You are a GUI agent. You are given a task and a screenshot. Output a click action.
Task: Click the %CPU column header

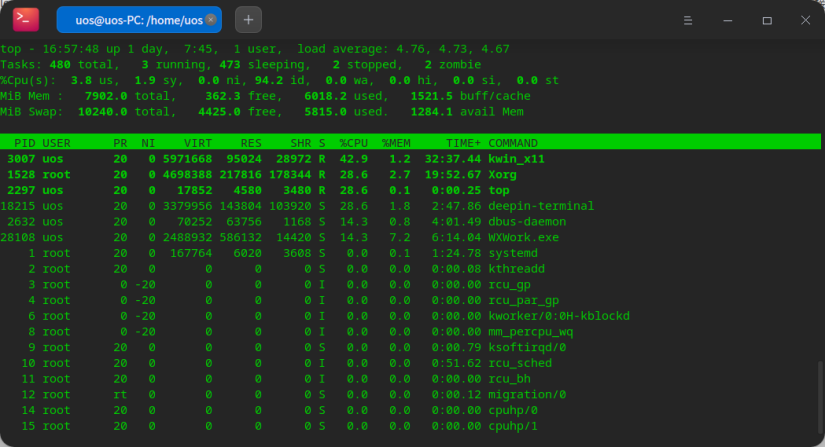[x=354, y=143]
